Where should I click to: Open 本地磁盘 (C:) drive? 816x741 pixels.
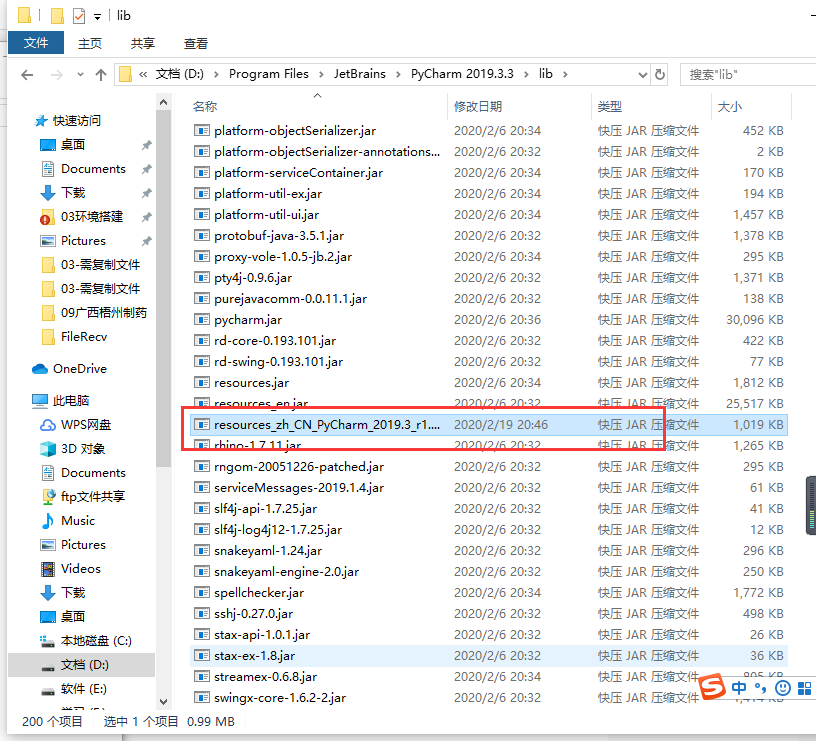96,641
